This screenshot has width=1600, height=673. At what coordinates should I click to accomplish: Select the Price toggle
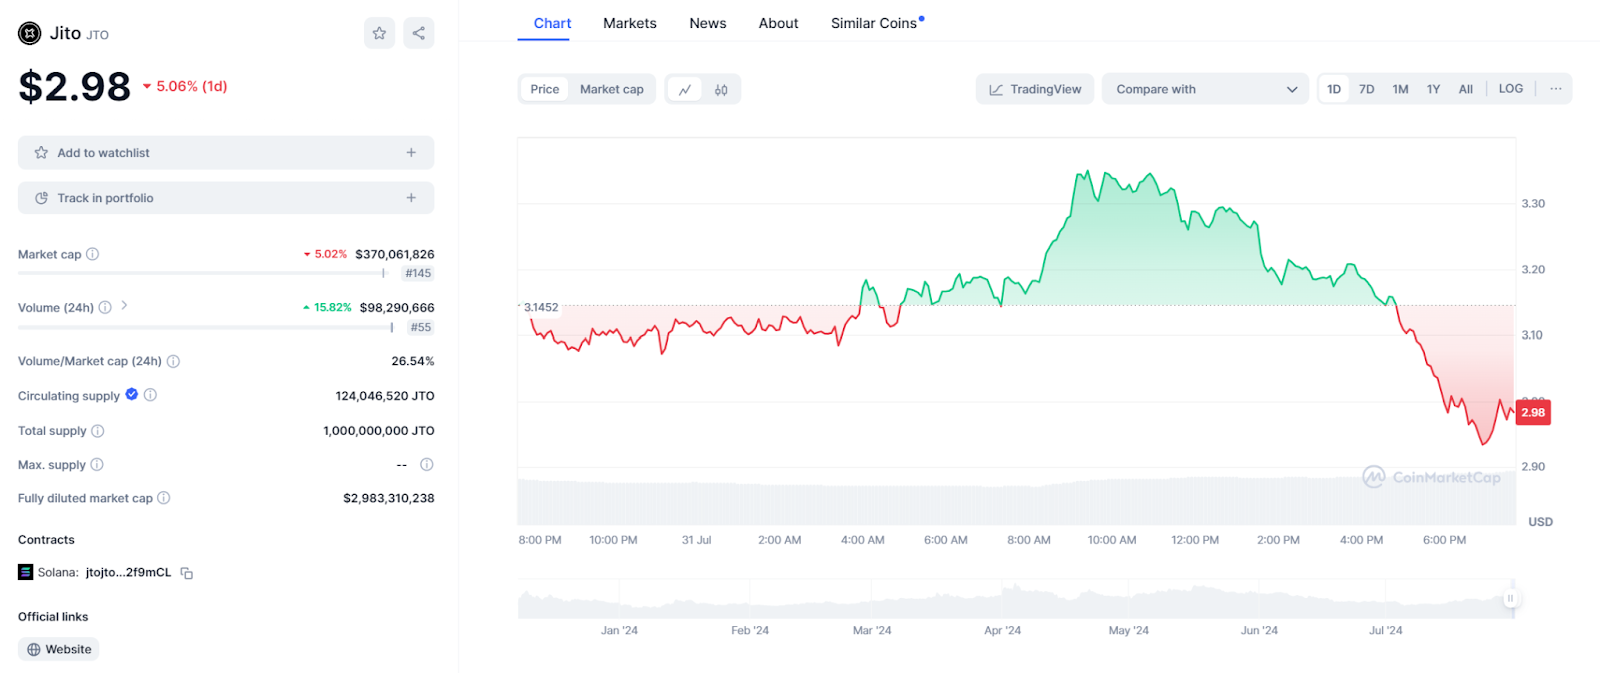(545, 89)
